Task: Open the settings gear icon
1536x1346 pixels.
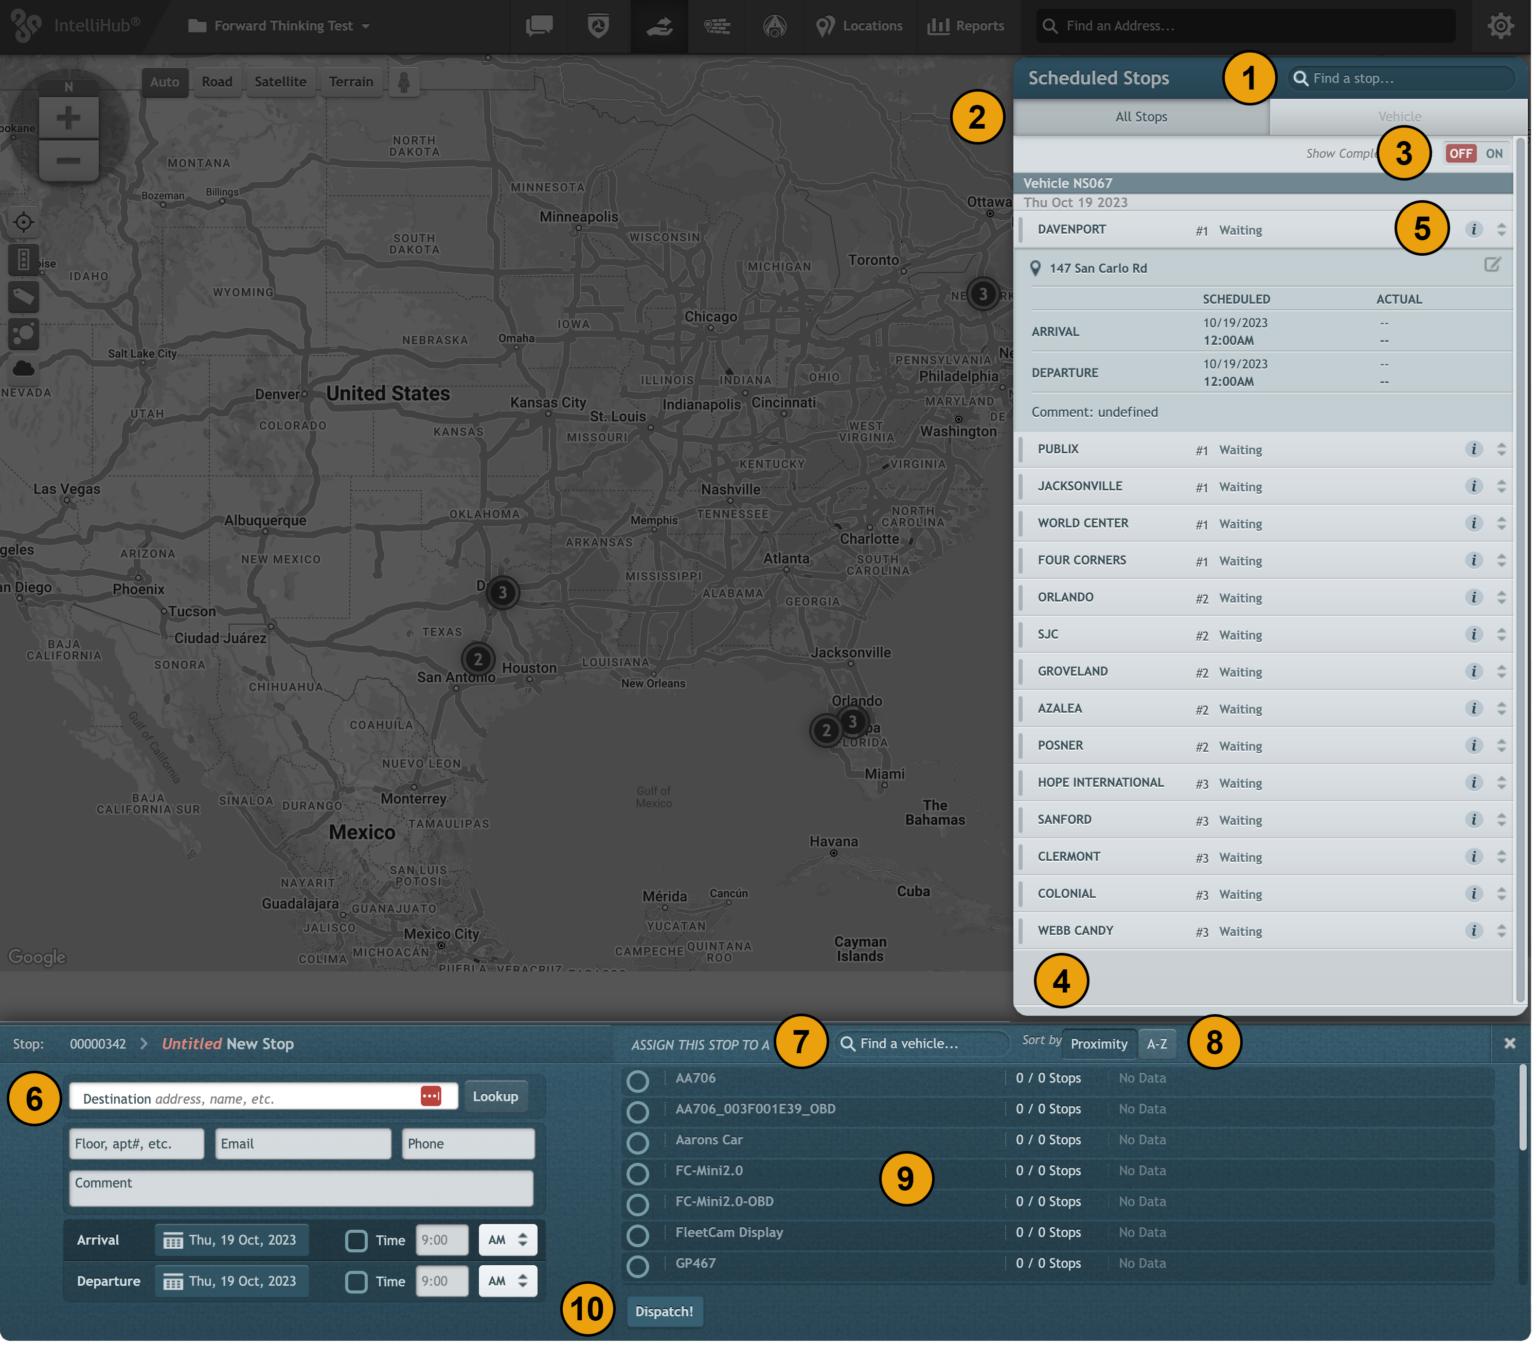Action: click(1500, 26)
